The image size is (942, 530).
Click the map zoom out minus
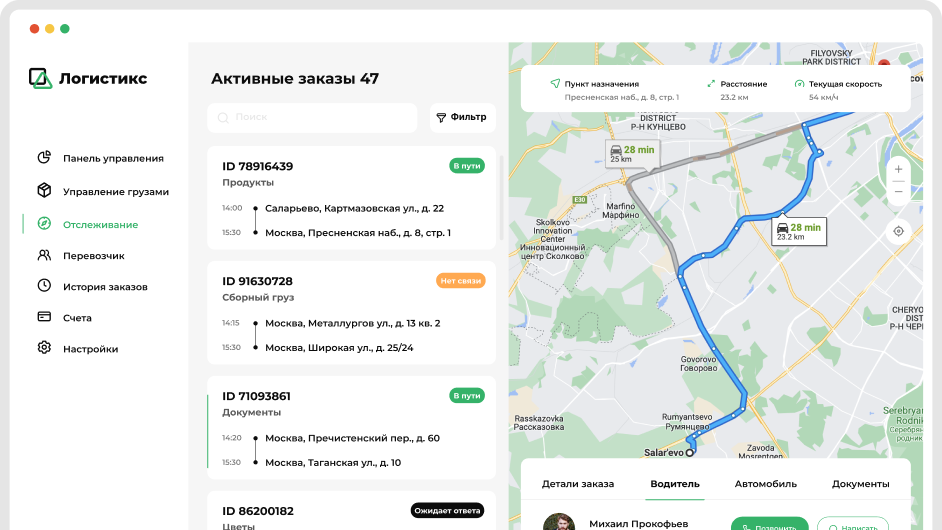(898, 192)
